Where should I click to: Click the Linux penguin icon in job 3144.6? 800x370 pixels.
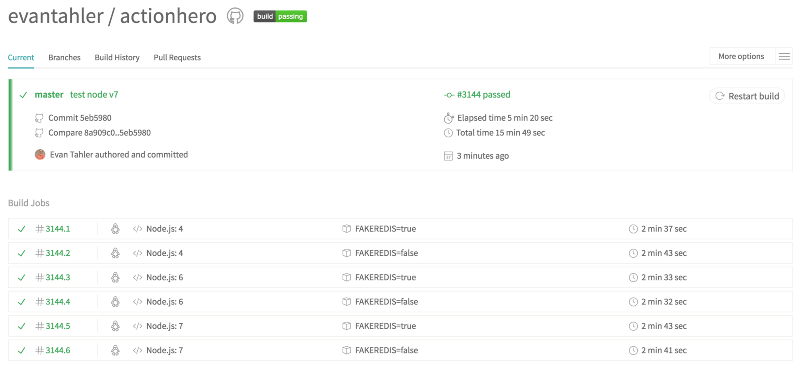pos(115,350)
